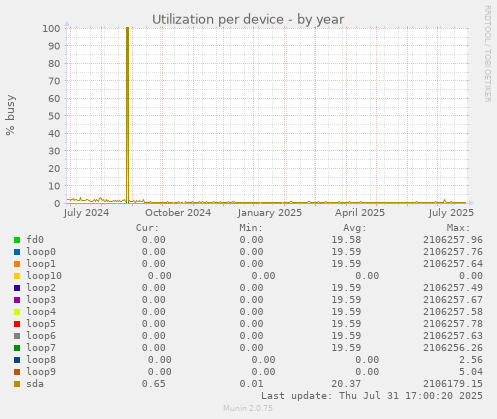Click the loop5 red legend swatch
Viewport: 497px width, 419px height.
click(17, 324)
